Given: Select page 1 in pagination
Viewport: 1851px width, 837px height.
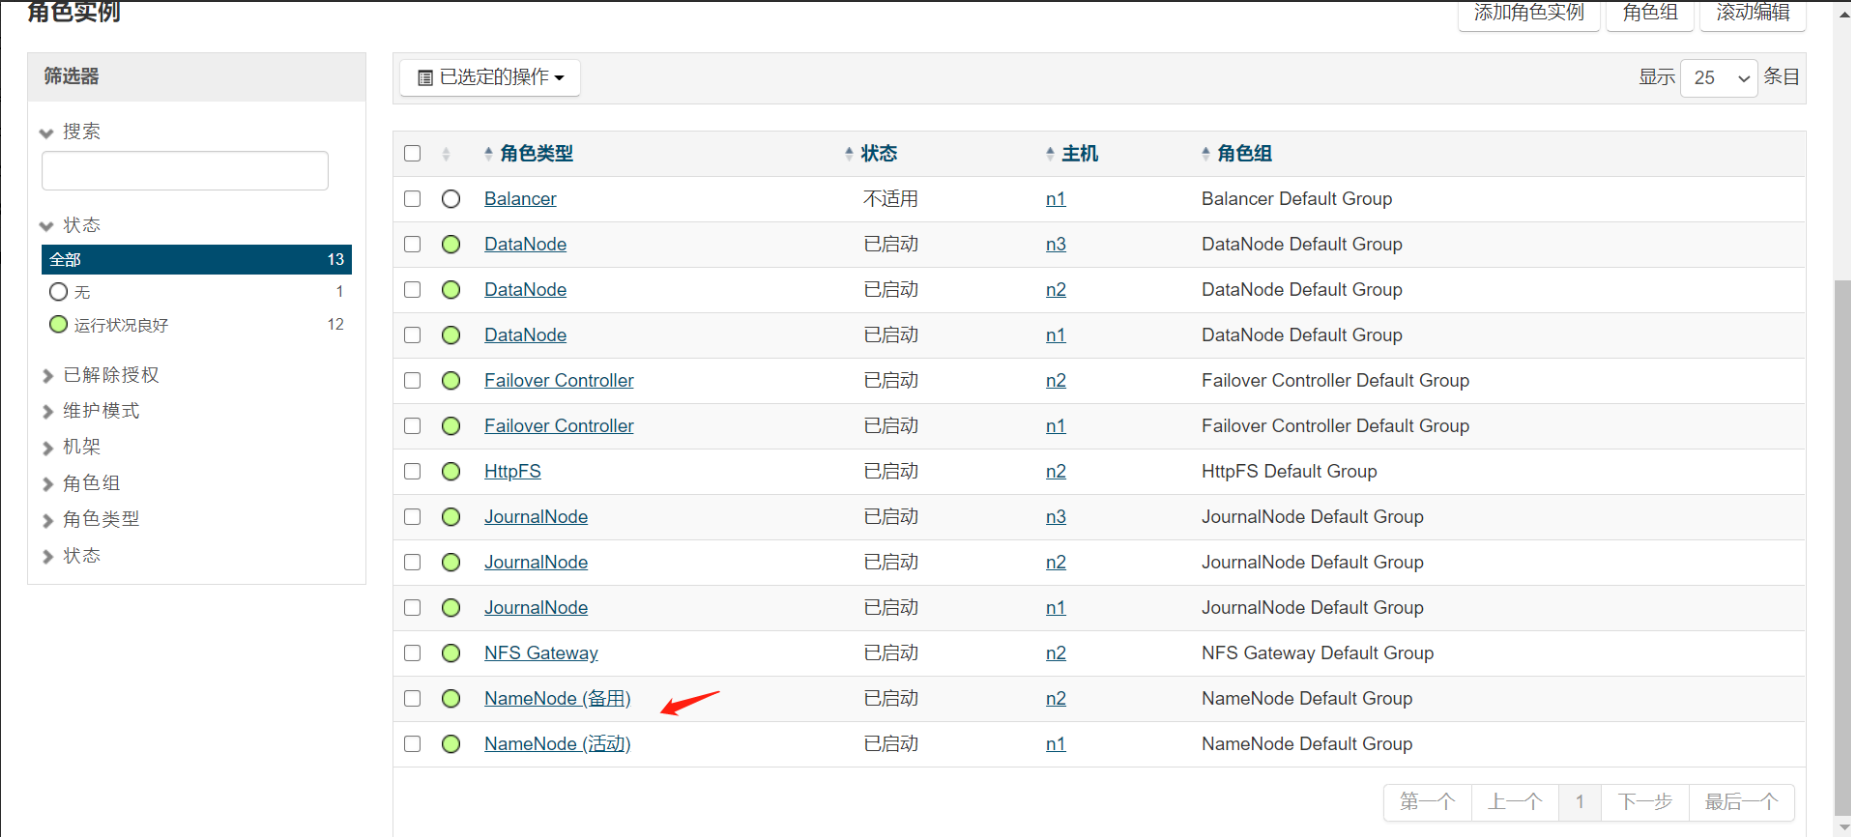Looking at the screenshot, I should coord(1580,802).
